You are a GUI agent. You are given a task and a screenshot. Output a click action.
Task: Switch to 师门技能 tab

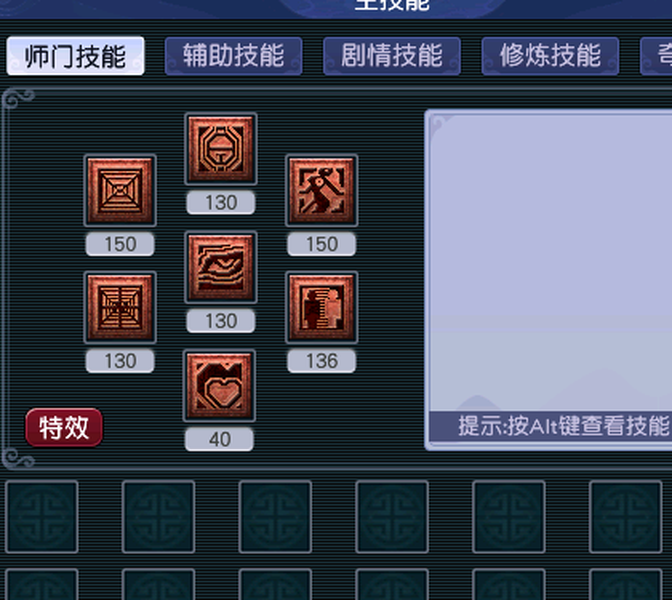pyautogui.click(x=75, y=56)
